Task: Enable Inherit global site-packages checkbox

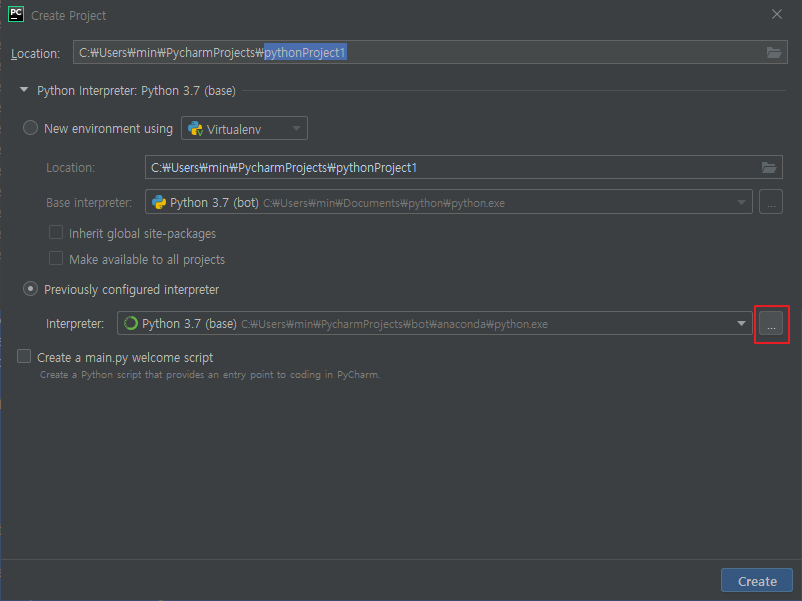Action: [56, 232]
